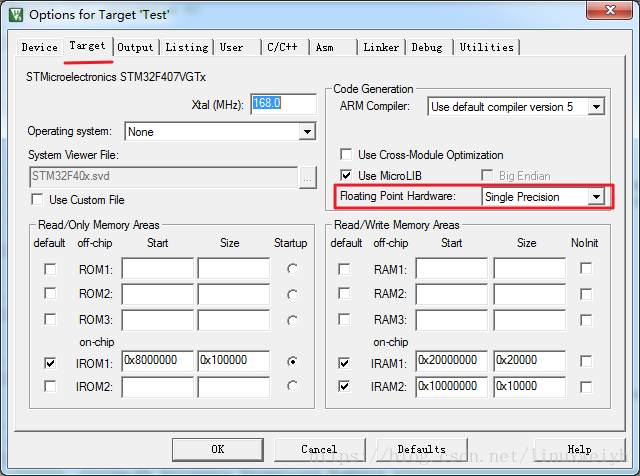Enable NoInit for RAM2
This screenshot has height=476, width=640.
(586, 294)
